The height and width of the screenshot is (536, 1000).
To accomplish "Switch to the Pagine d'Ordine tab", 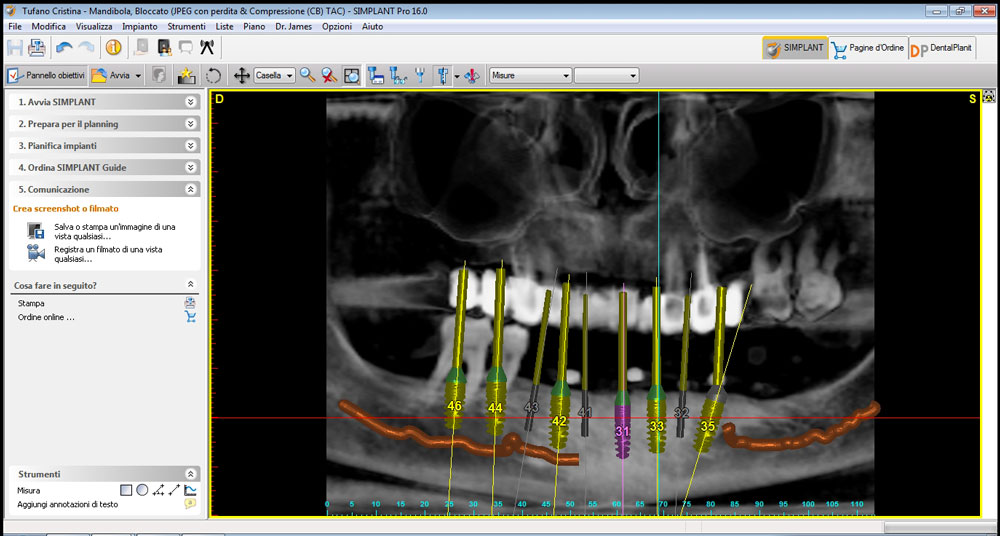I will 867,48.
